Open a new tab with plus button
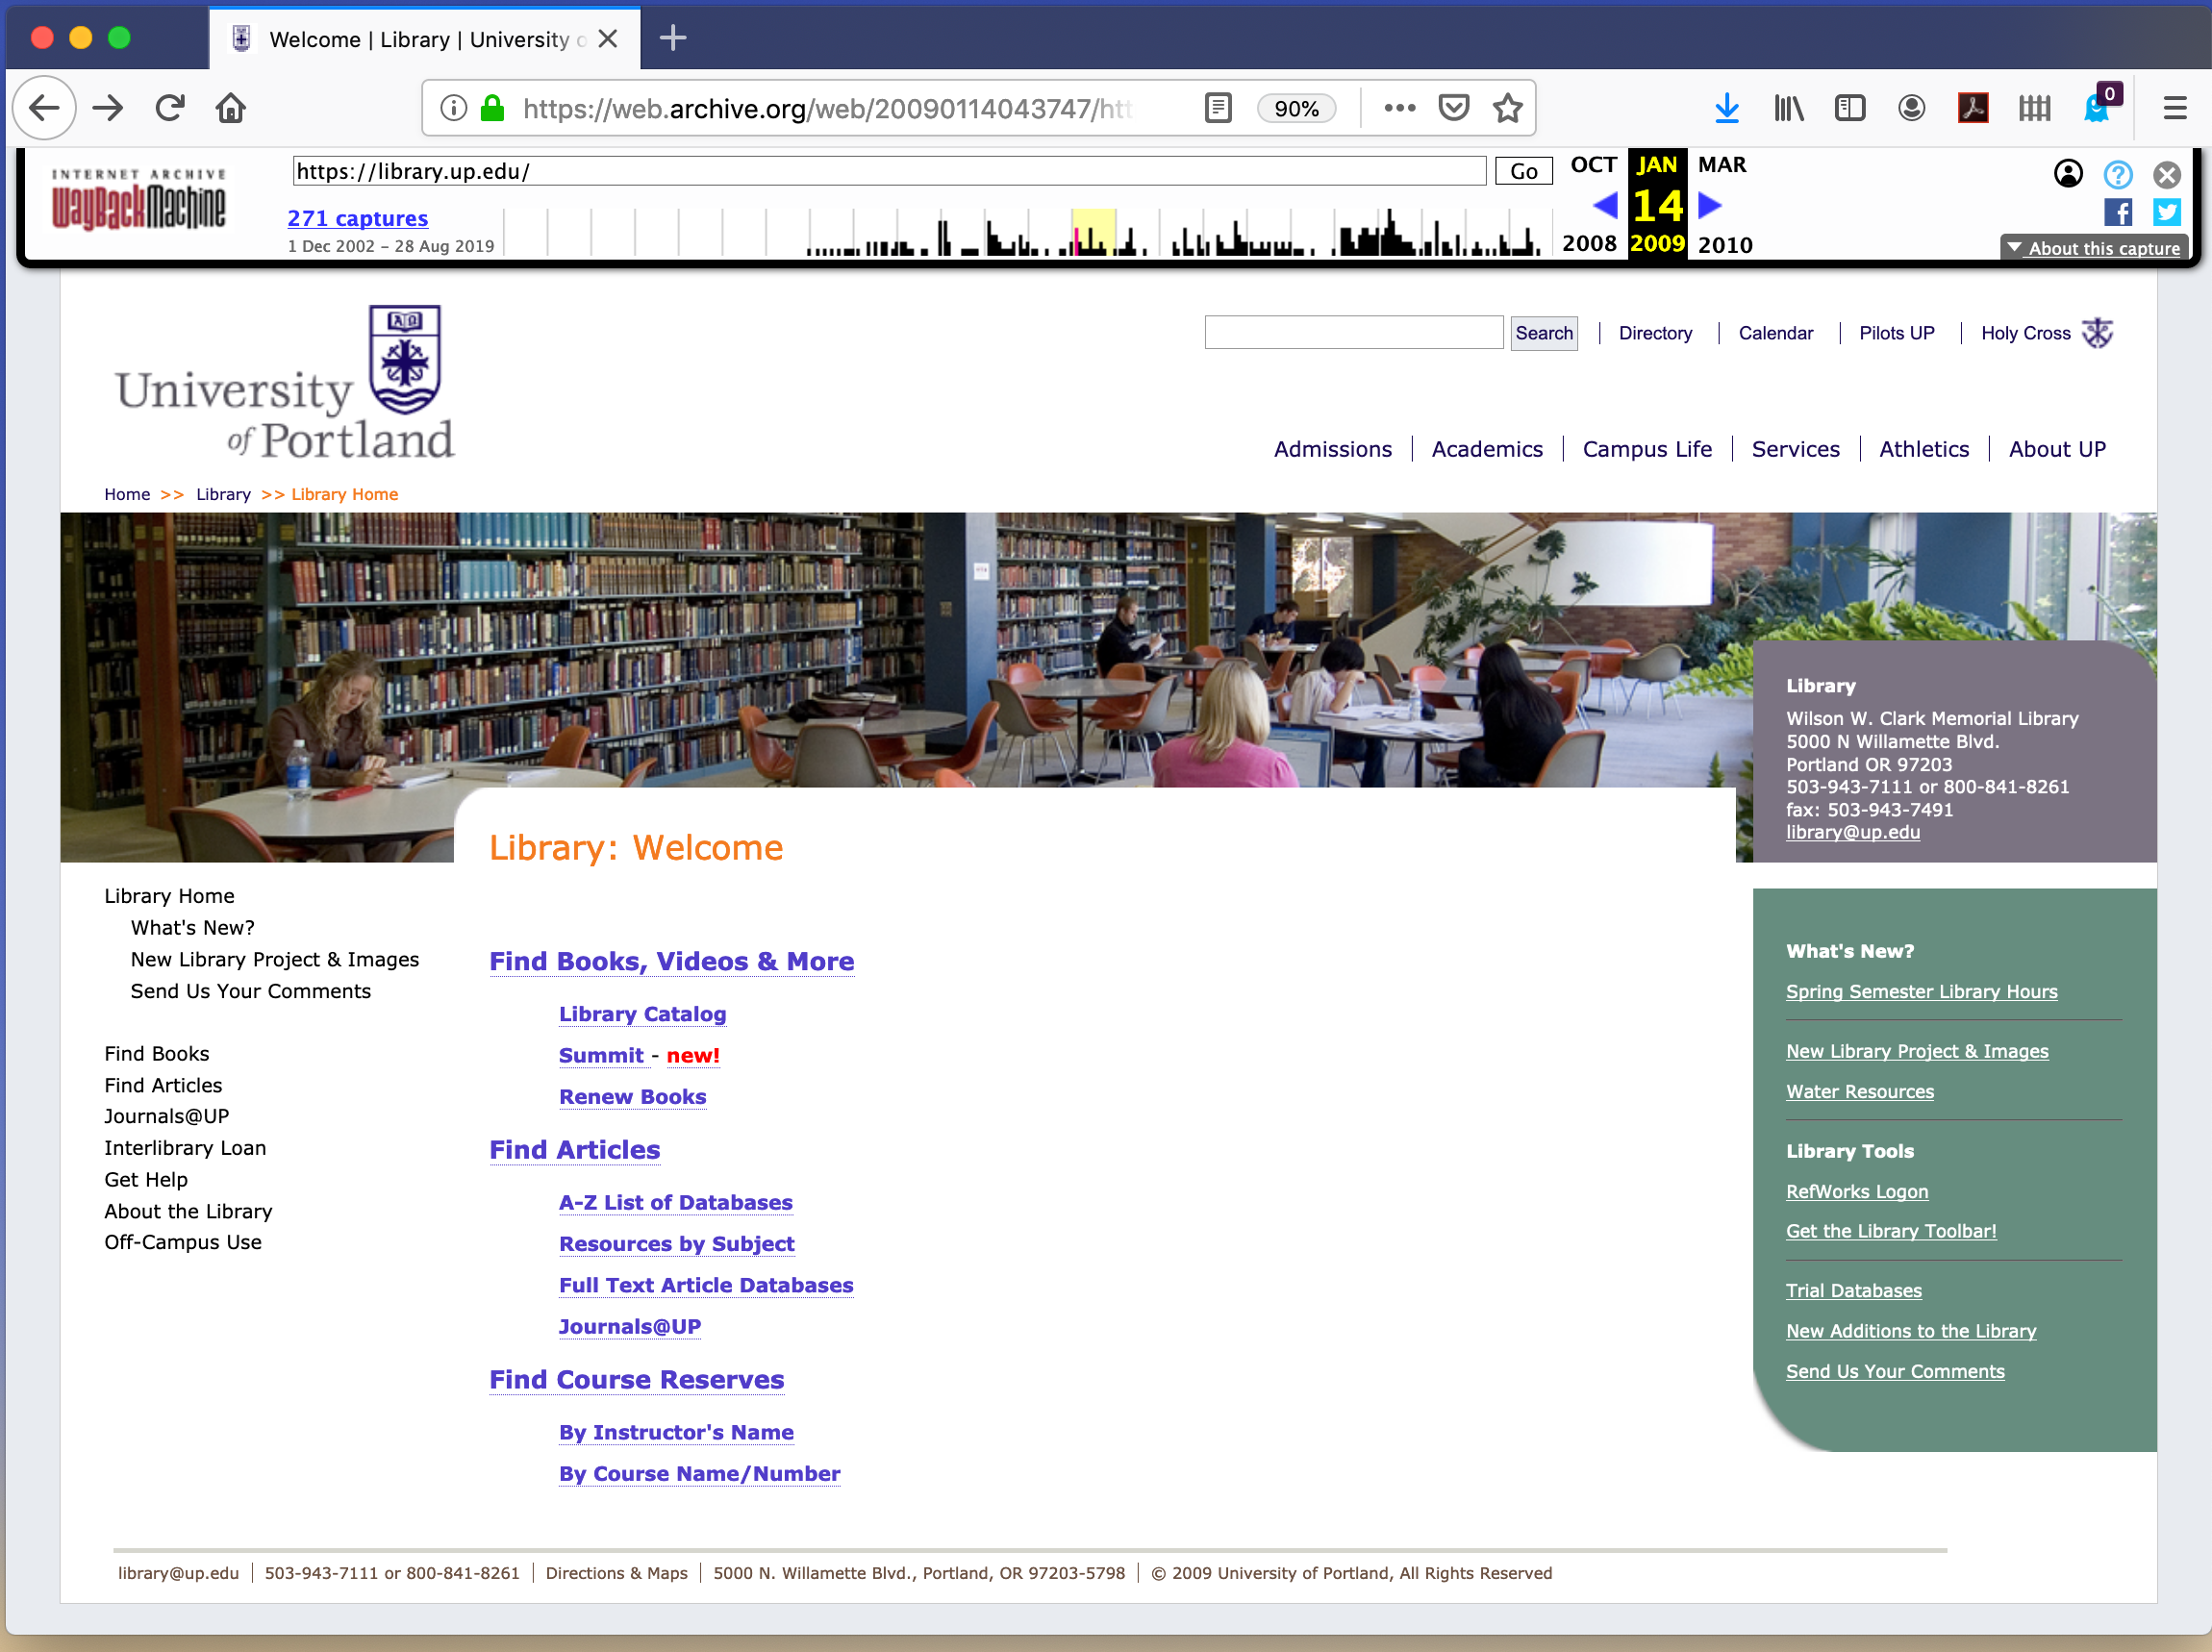Screen dimensions: 2212x1652 [x=673, y=38]
